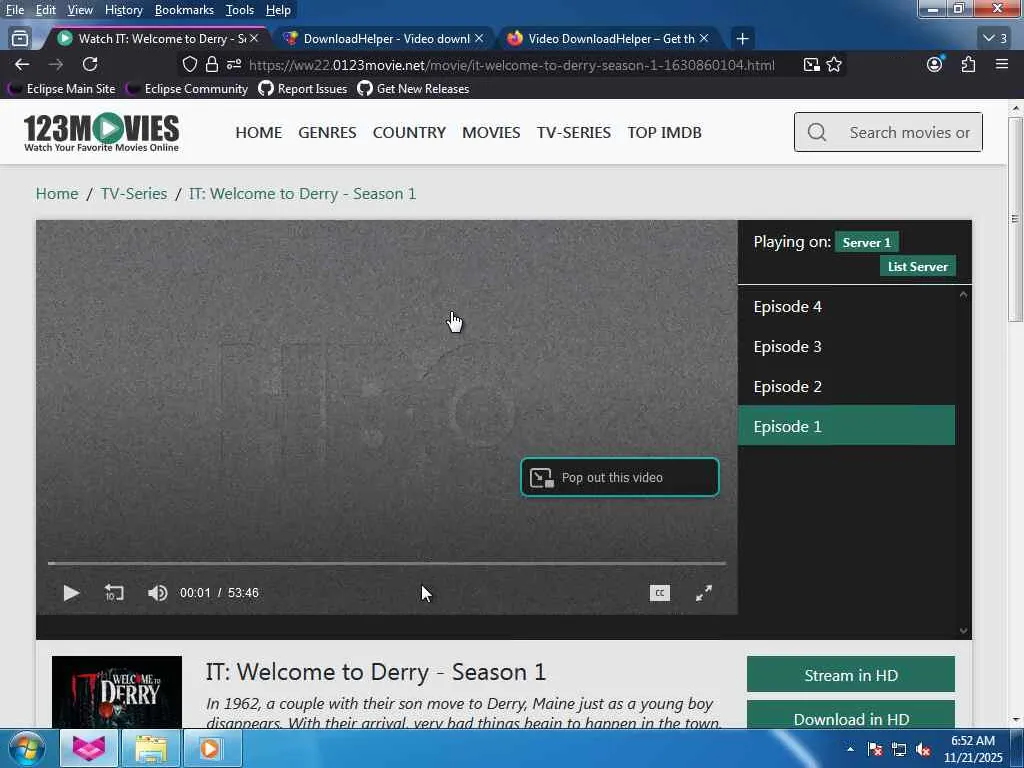Select Episode 4
Screen dimensions: 1024x768
pyautogui.click(x=846, y=306)
